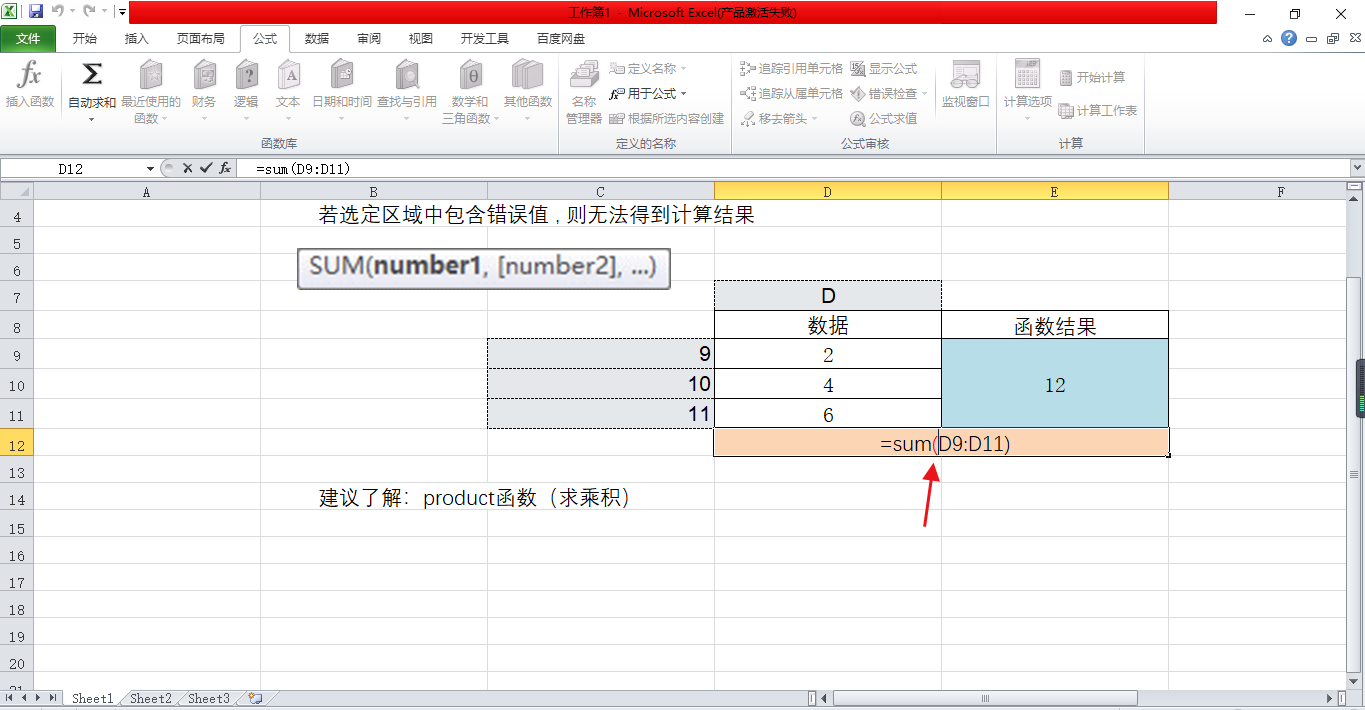
Task: Click the Insert Worksheet tab icon
Action: pyautogui.click(x=256, y=698)
